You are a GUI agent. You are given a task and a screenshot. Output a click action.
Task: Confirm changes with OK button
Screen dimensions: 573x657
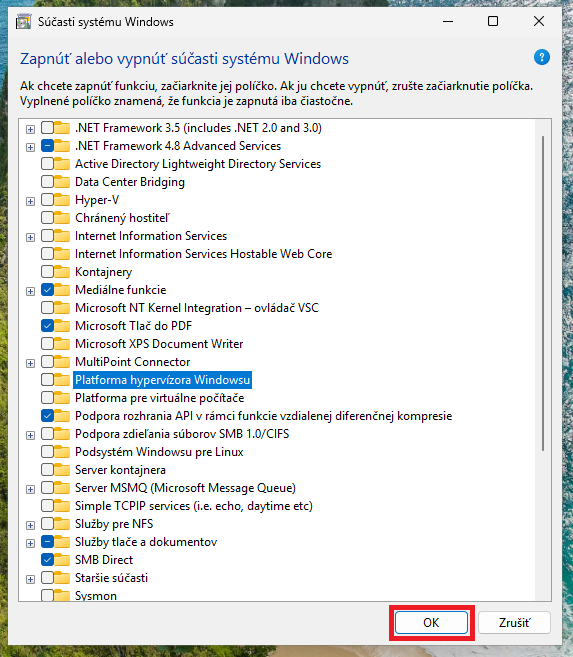coord(431,622)
